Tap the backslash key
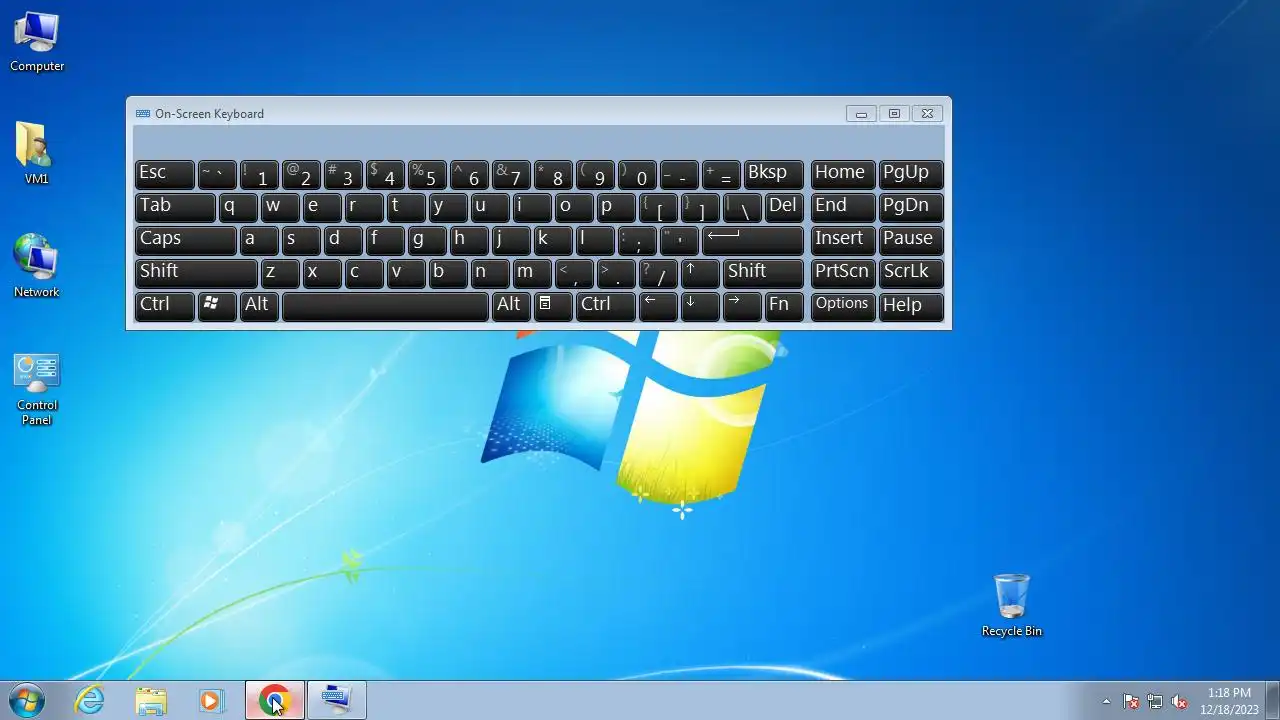 (742, 207)
